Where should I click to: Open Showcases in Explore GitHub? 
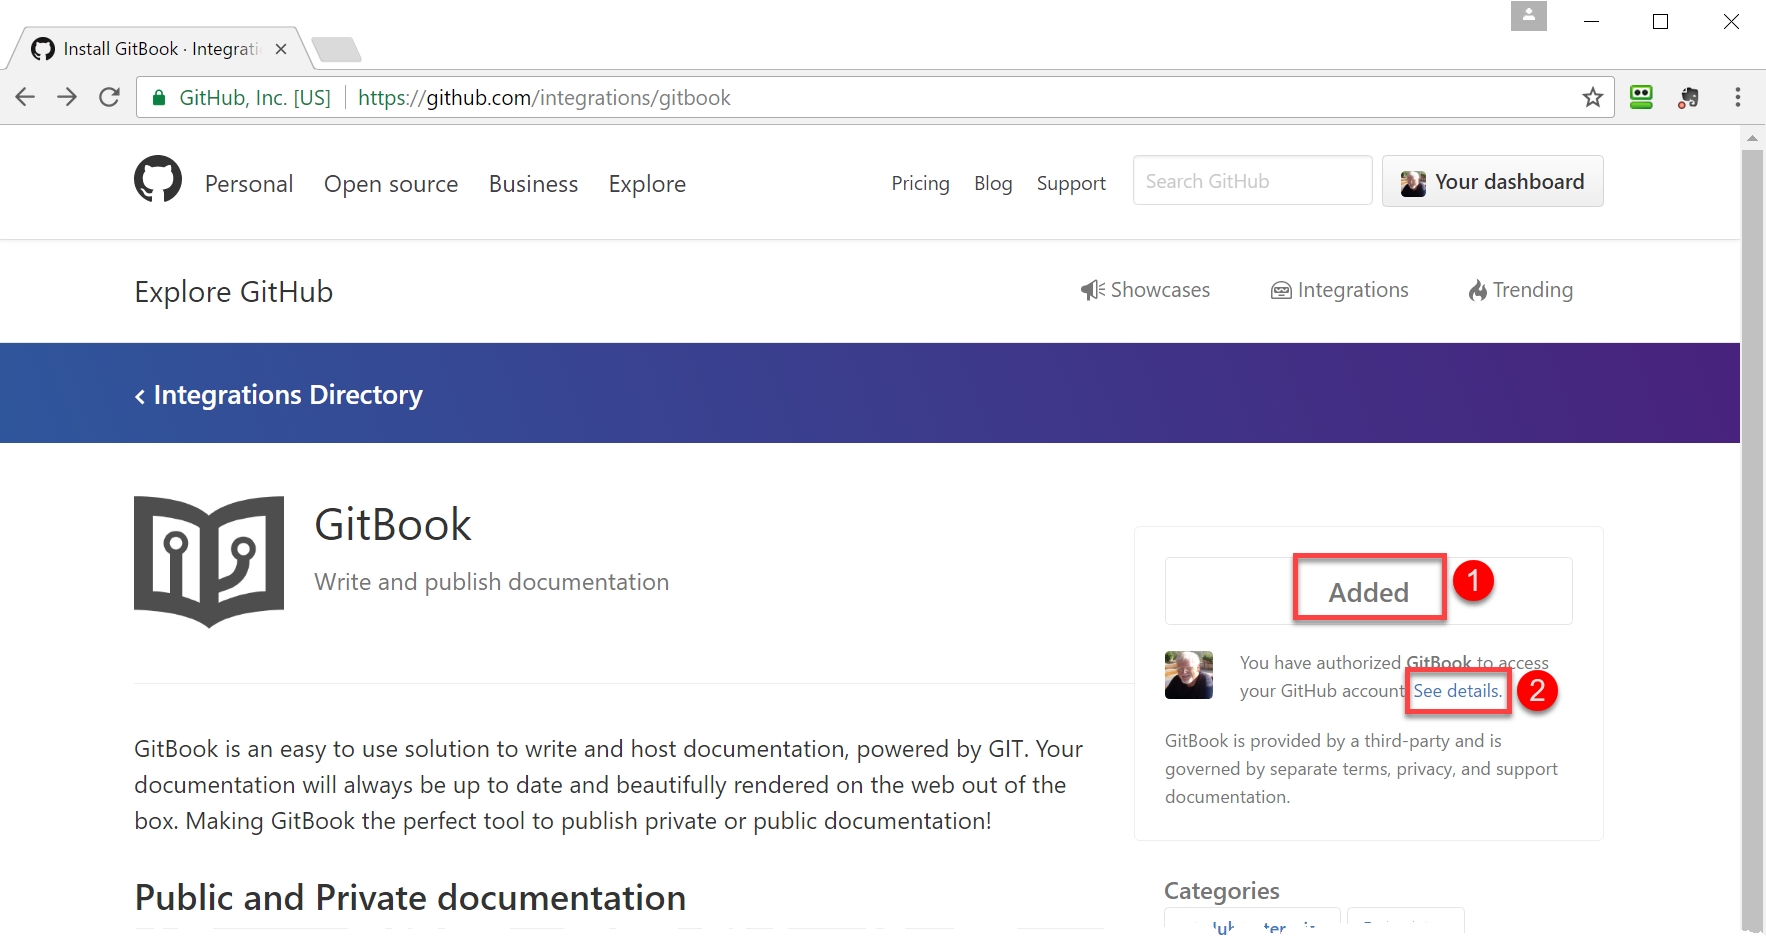pyautogui.click(x=1146, y=290)
